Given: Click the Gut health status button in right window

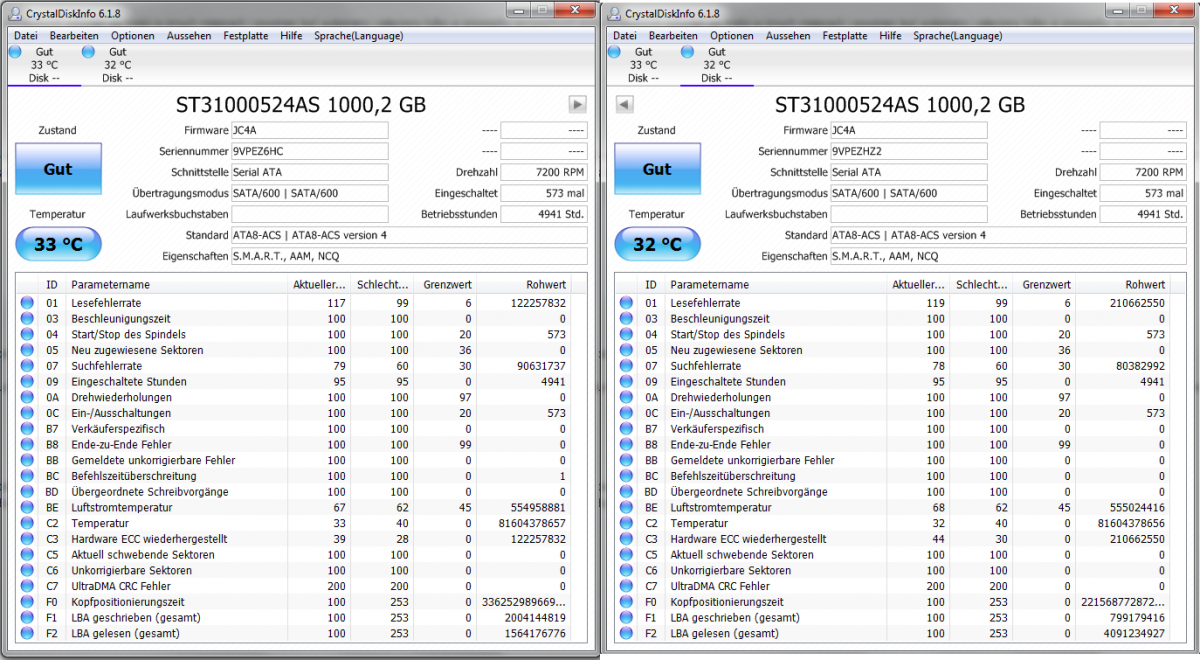Looking at the screenshot, I should click(x=657, y=170).
